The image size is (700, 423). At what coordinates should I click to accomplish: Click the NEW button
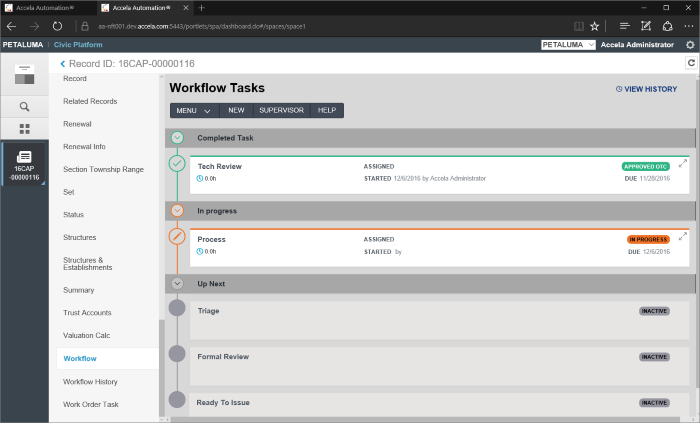(x=236, y=110)
